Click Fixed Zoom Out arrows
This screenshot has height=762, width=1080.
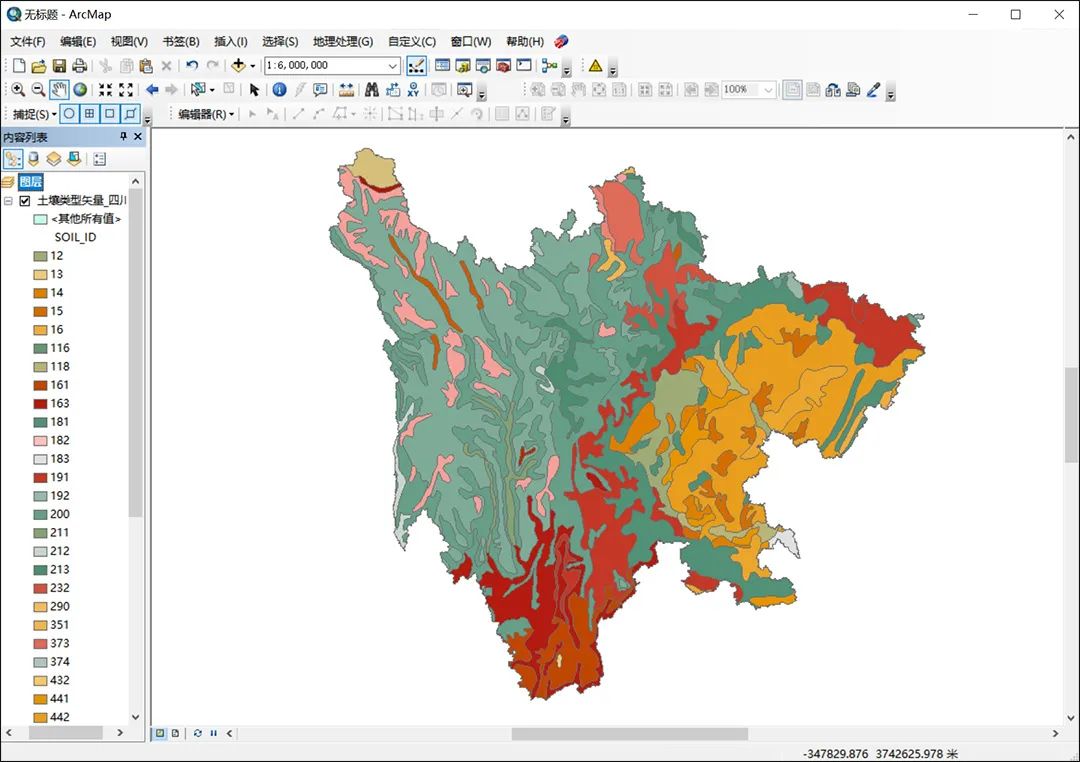click(126, 90)
